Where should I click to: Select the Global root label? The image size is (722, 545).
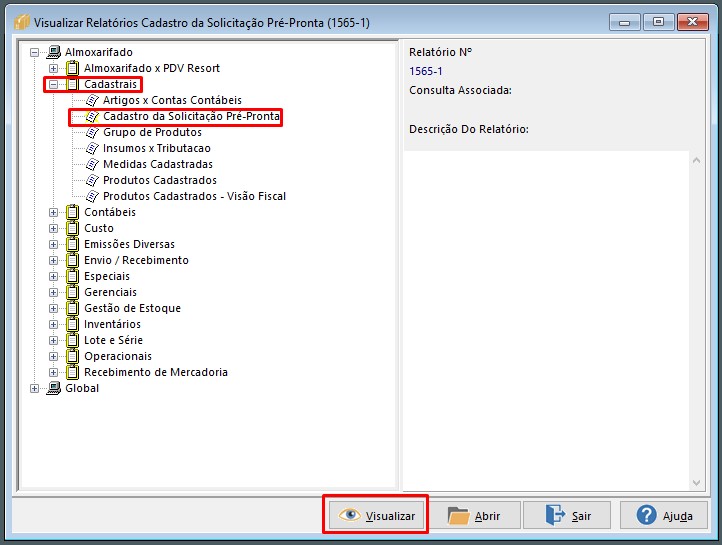82,388
